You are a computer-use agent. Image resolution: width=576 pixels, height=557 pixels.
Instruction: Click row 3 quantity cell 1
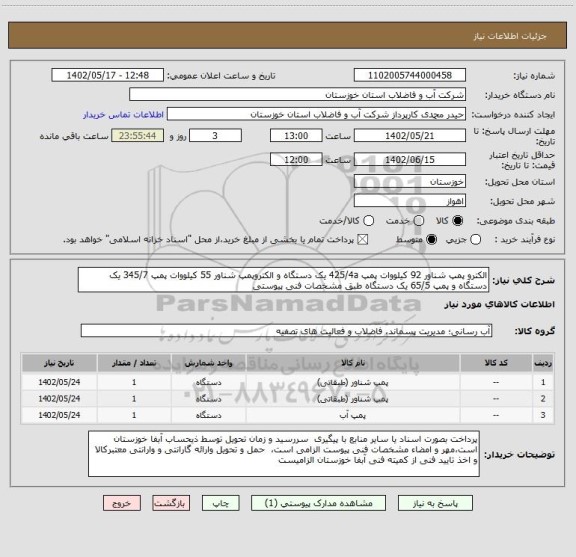pyautogui.click(x=134, y=415)
